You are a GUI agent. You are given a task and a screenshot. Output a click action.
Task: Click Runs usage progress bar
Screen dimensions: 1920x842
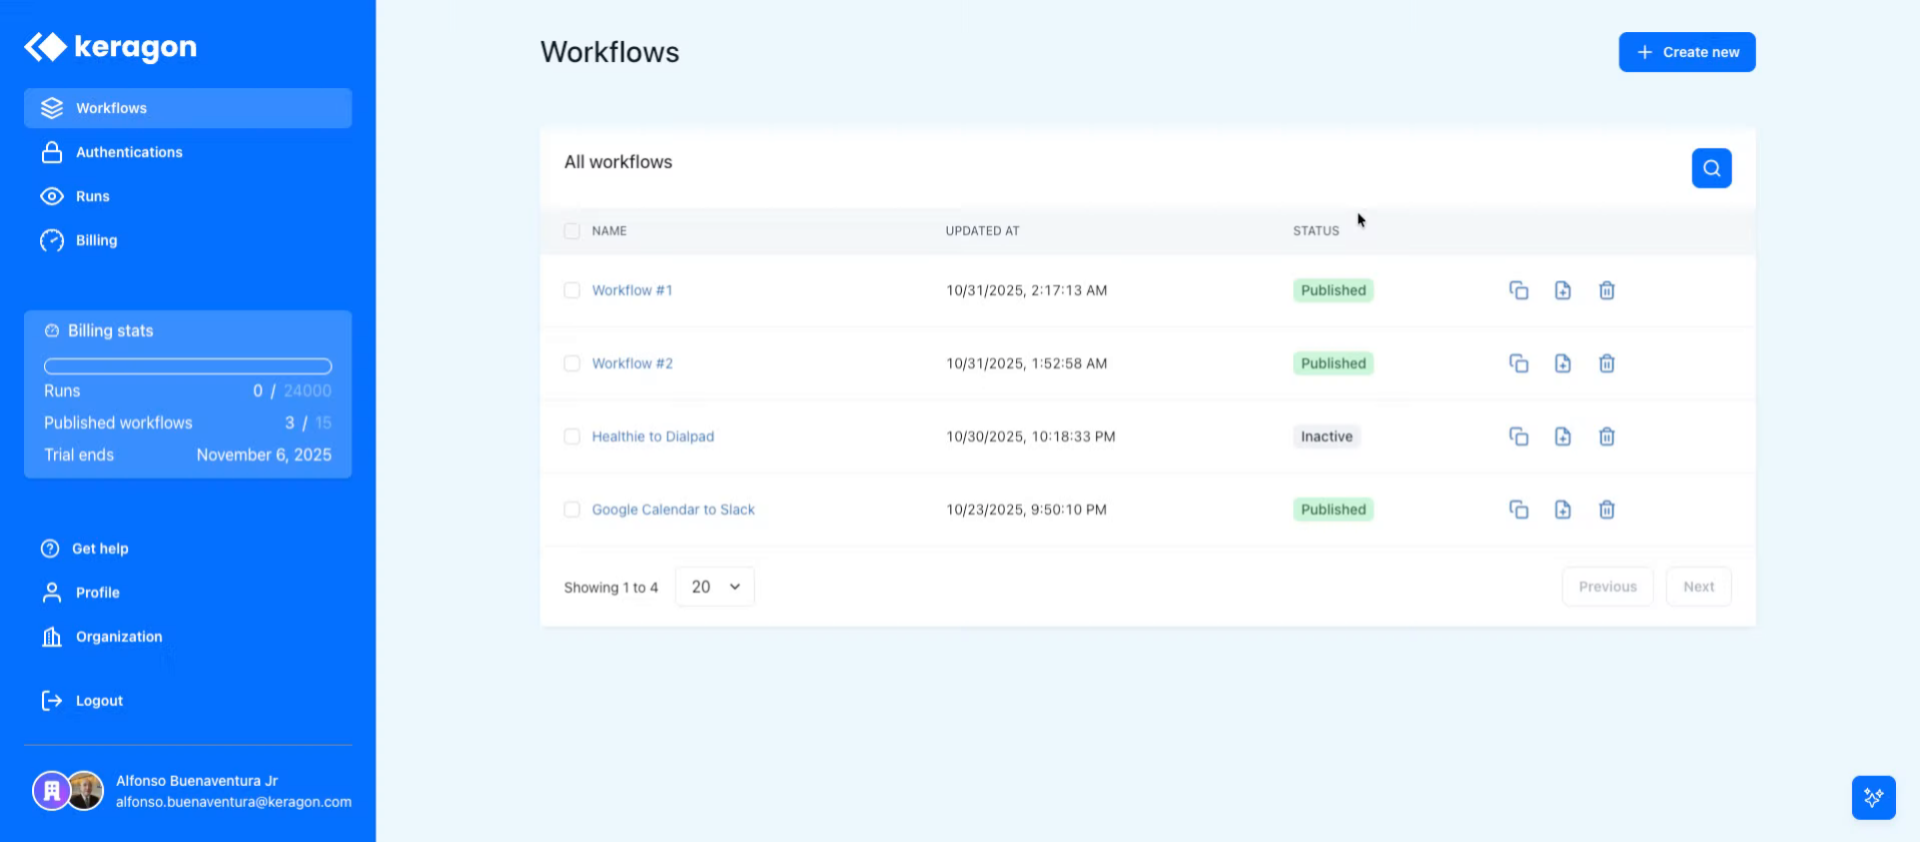tap(188, 366)
